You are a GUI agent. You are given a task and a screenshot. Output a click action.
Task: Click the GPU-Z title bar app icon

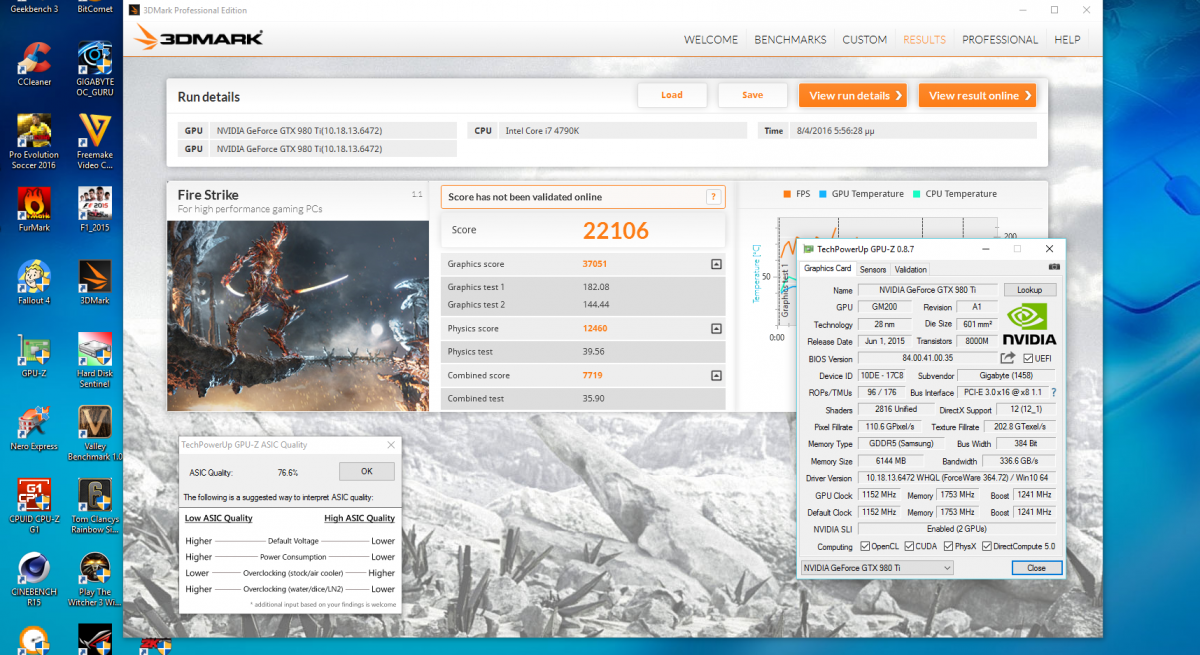point(808,248)
